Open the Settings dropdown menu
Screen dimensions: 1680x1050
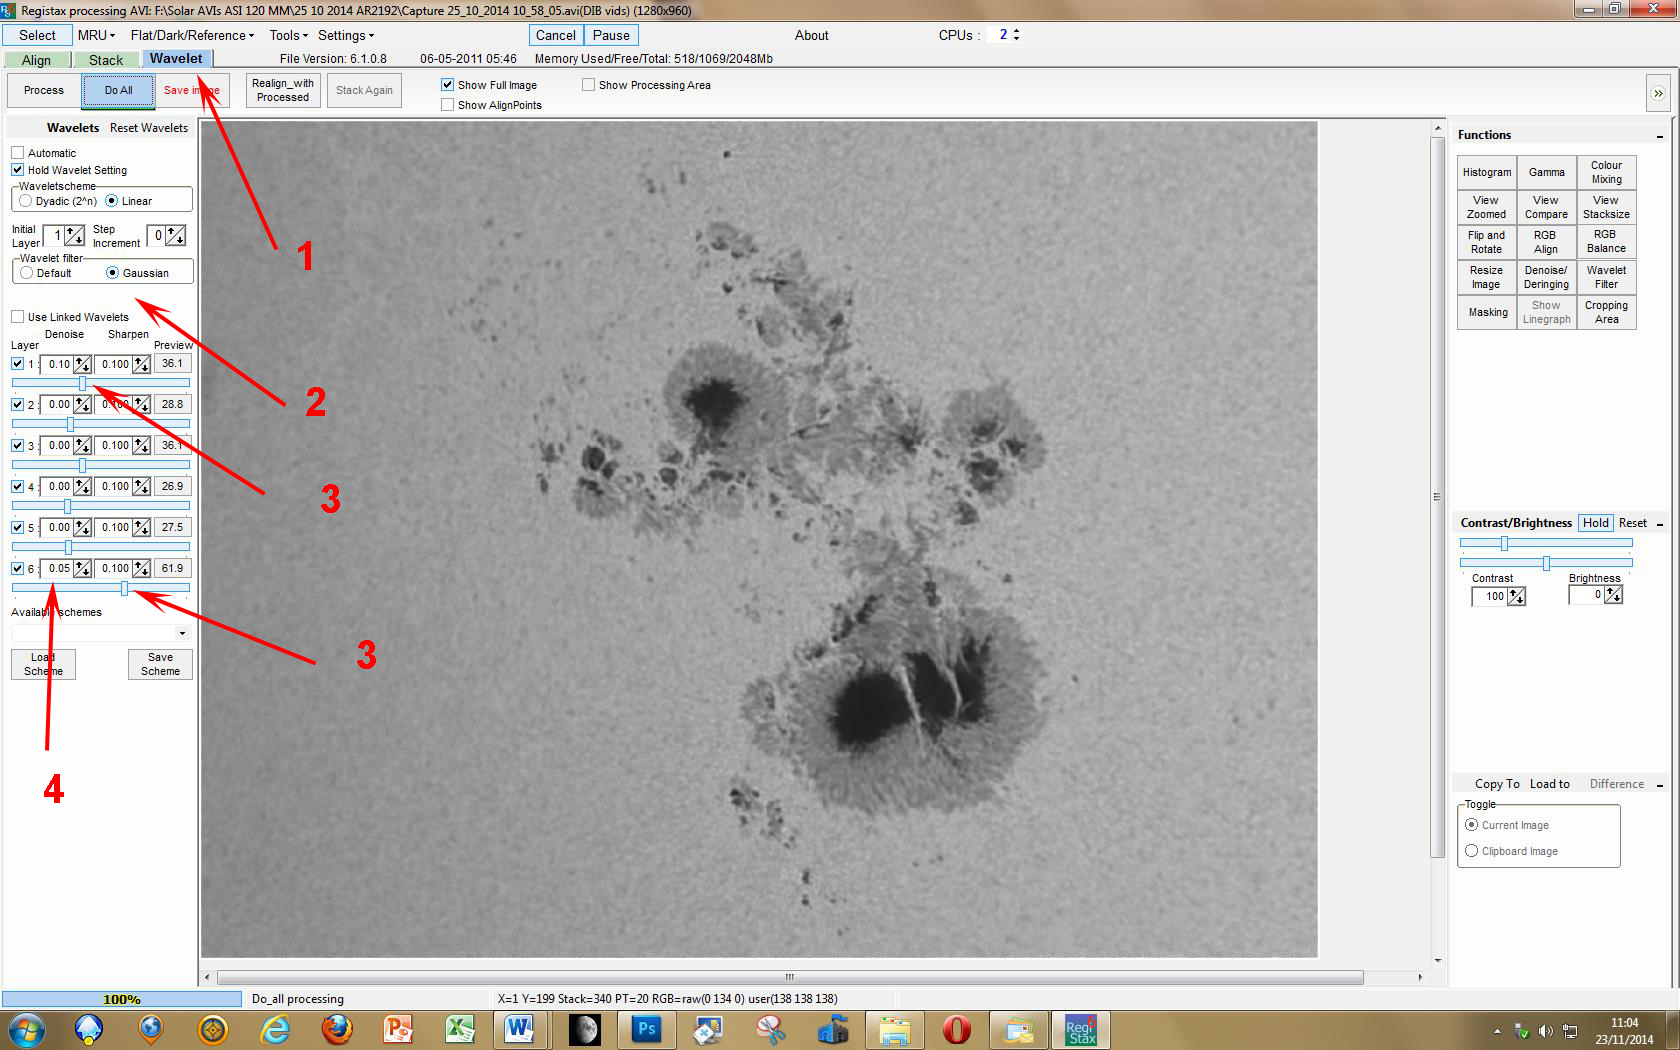tap(346, 35)
